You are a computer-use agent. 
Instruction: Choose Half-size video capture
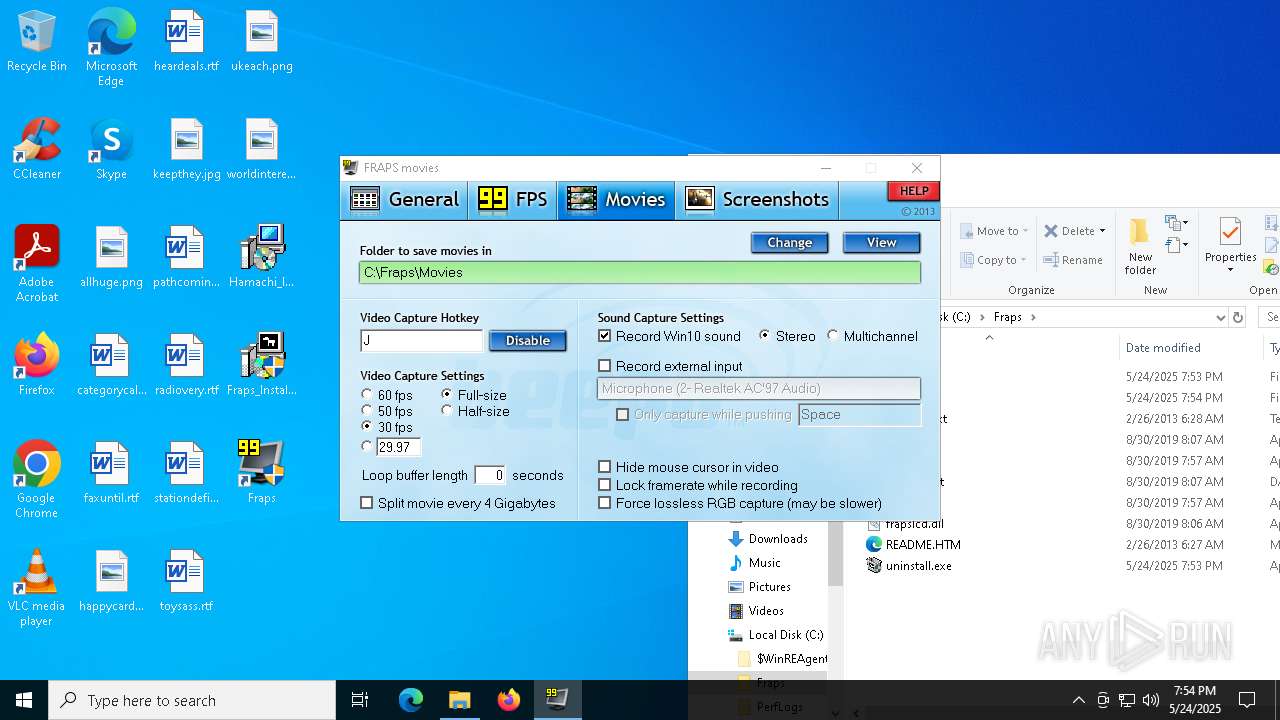tap(447, 411)
